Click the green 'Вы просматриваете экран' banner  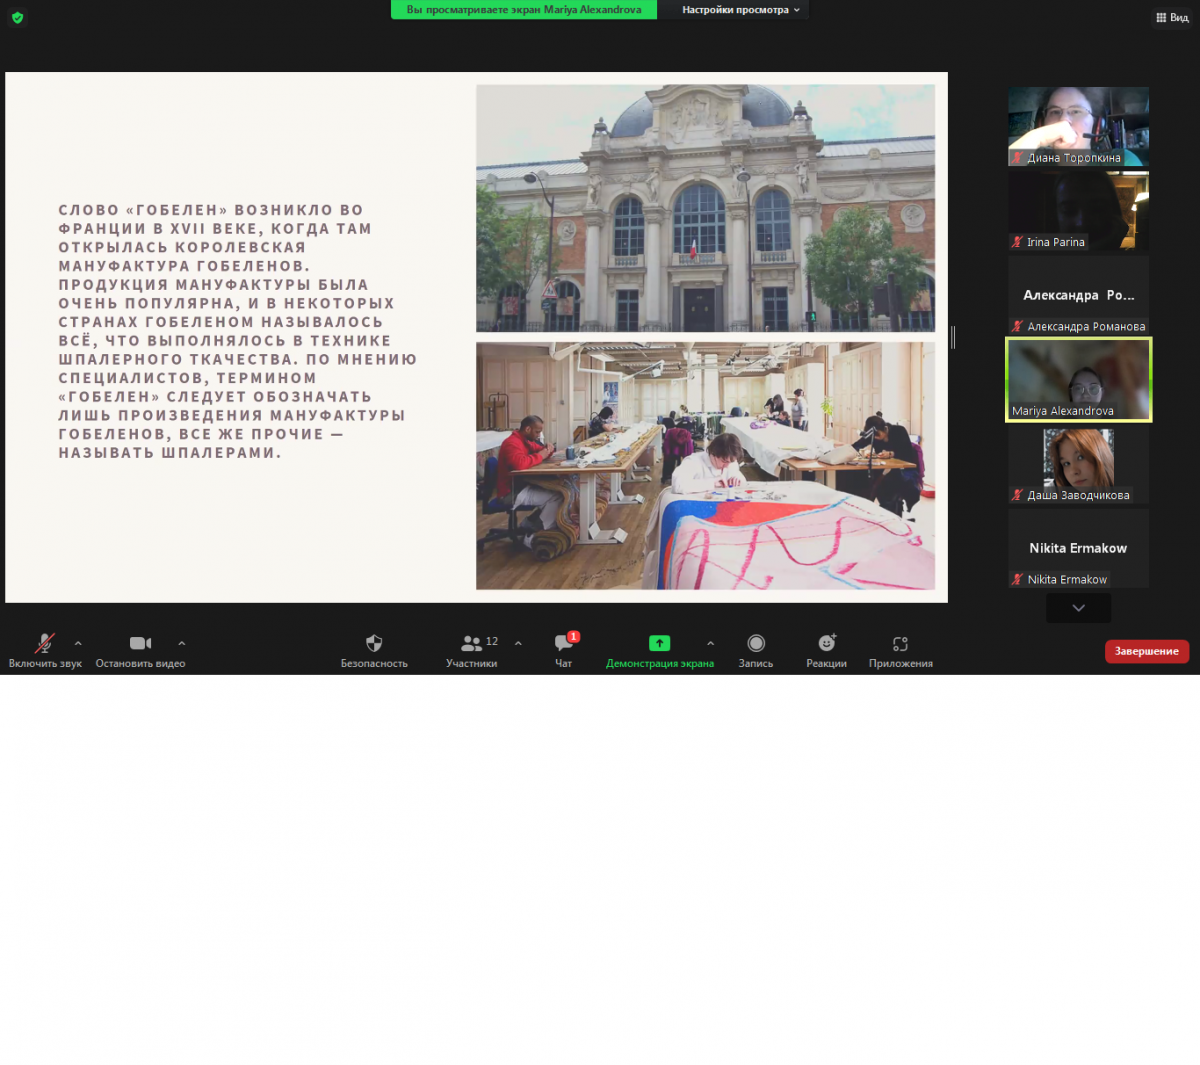tap(524, 10)
